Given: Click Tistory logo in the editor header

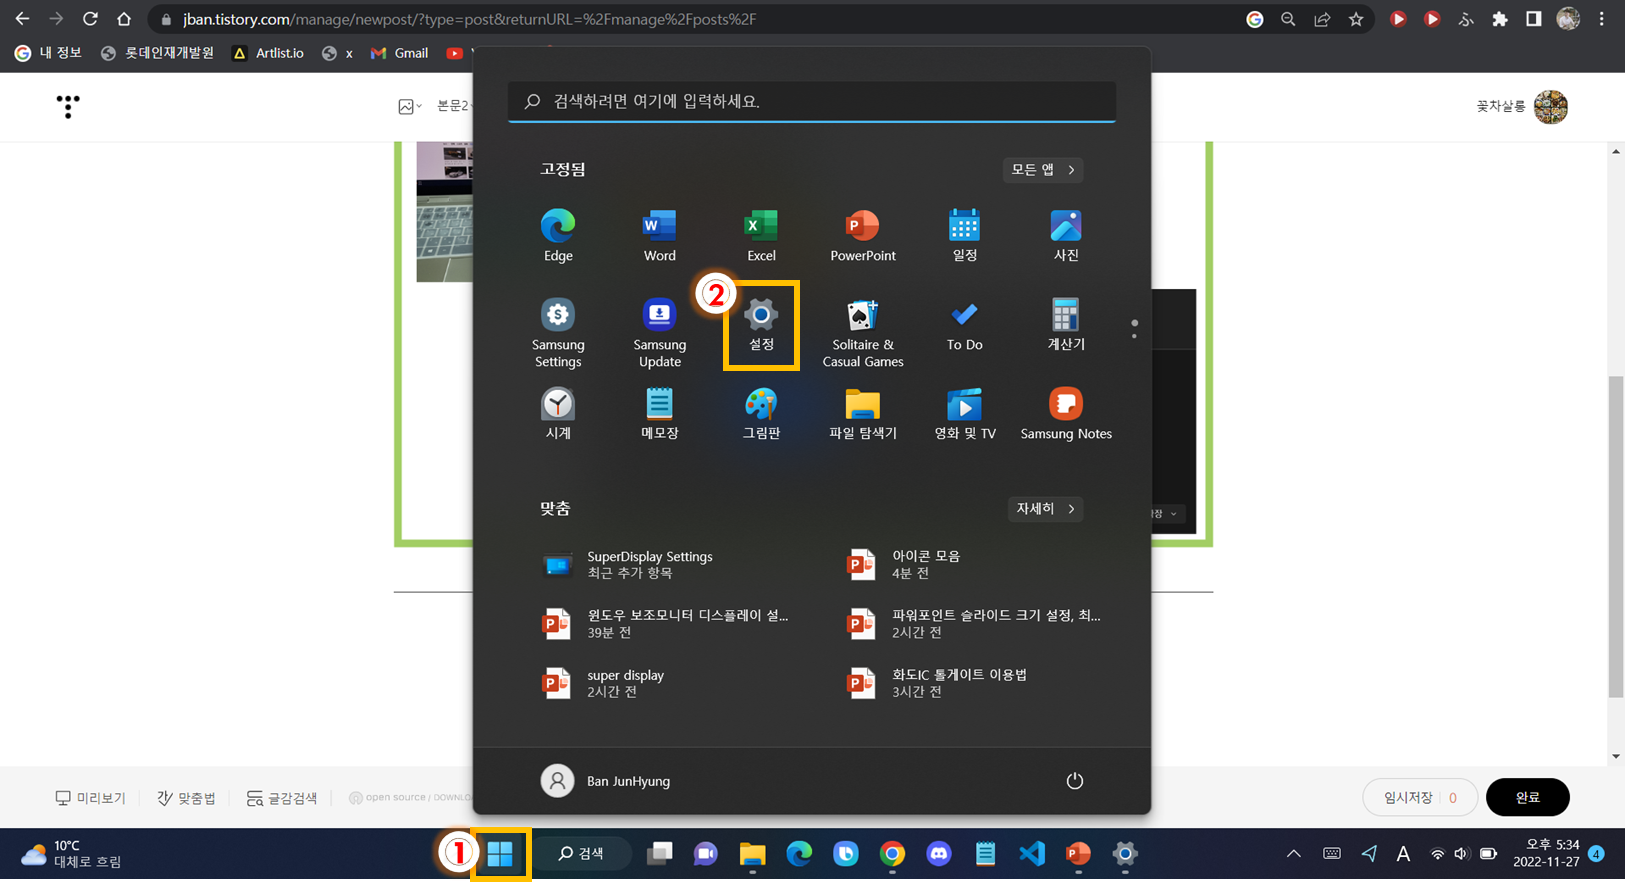Looking at the screenshot, I should pyautogui.click(x=68, y=106).
